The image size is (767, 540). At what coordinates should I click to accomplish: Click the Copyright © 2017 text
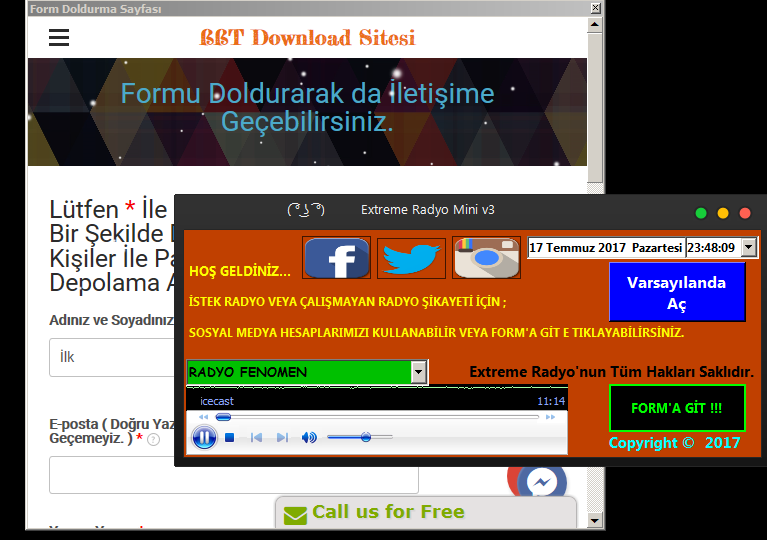675,443
